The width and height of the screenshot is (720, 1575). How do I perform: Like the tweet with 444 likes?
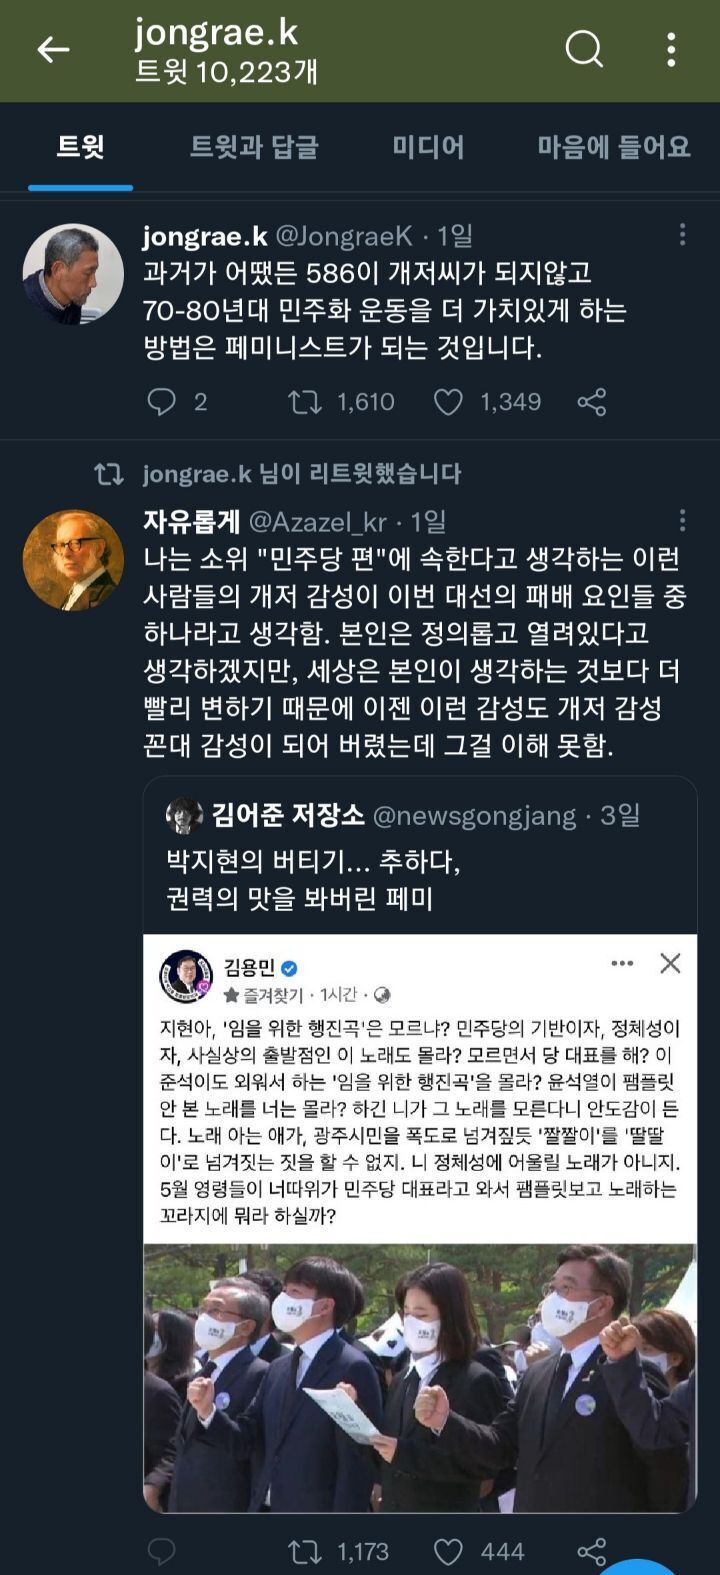click(x=448, y=1551)
